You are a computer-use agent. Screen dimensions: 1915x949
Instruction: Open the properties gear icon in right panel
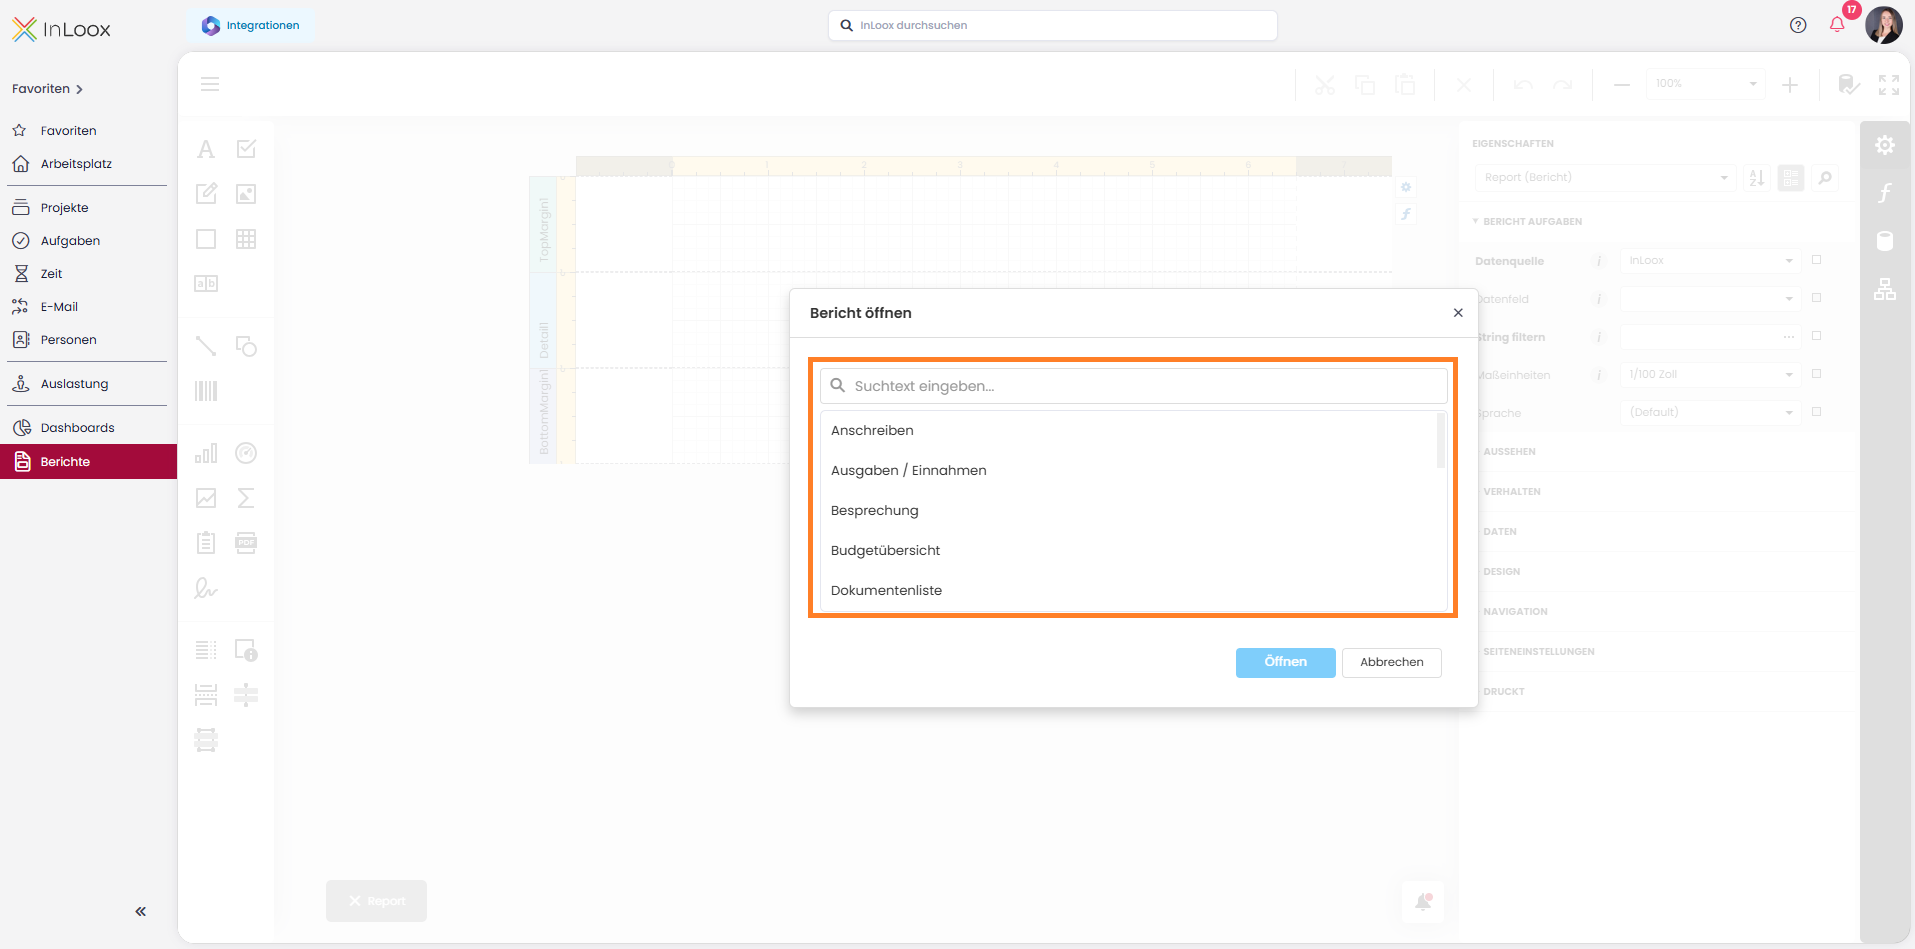(x=1885, y=145)
